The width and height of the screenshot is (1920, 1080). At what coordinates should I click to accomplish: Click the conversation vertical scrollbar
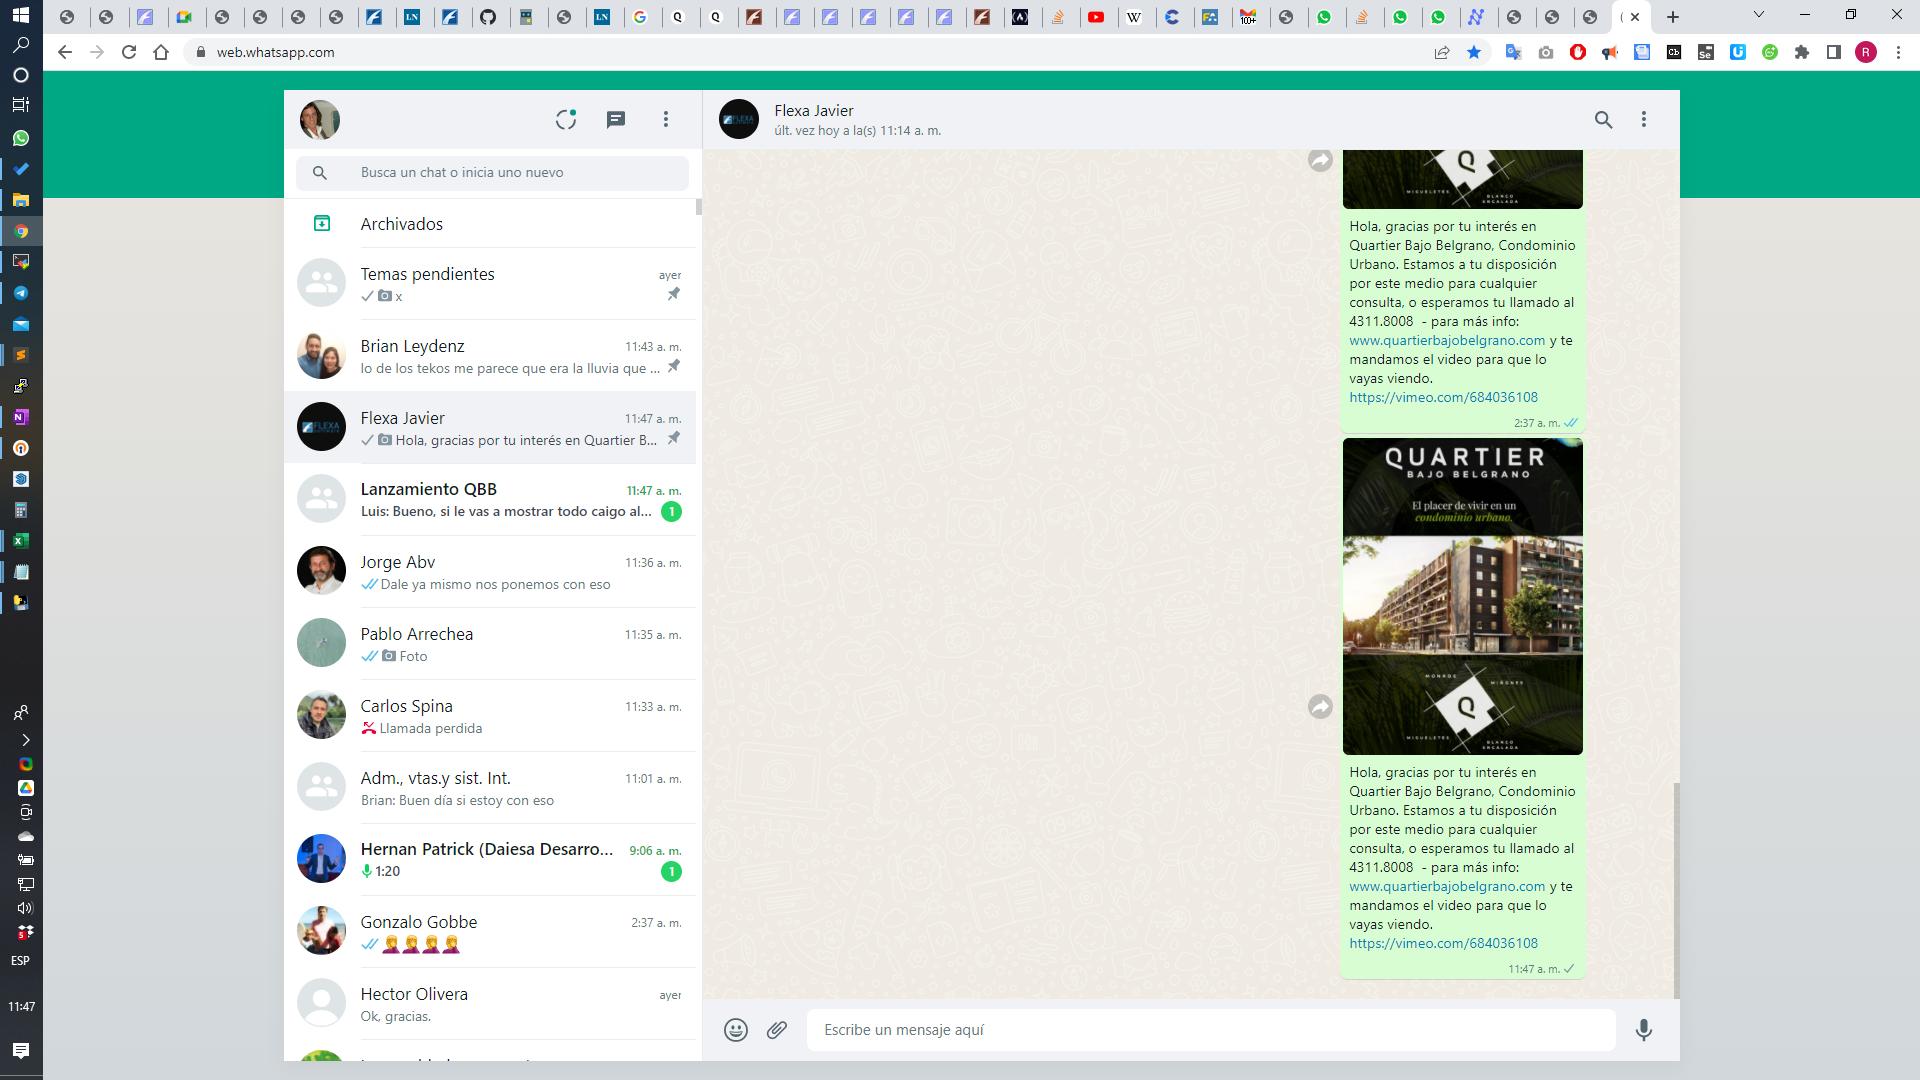point(1676,890)
